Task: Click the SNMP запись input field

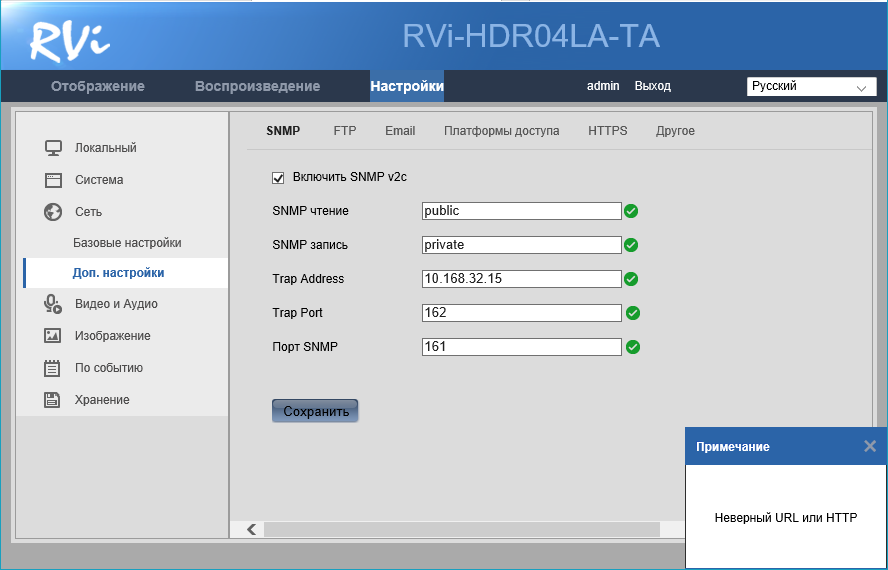Action: (522, 245)
